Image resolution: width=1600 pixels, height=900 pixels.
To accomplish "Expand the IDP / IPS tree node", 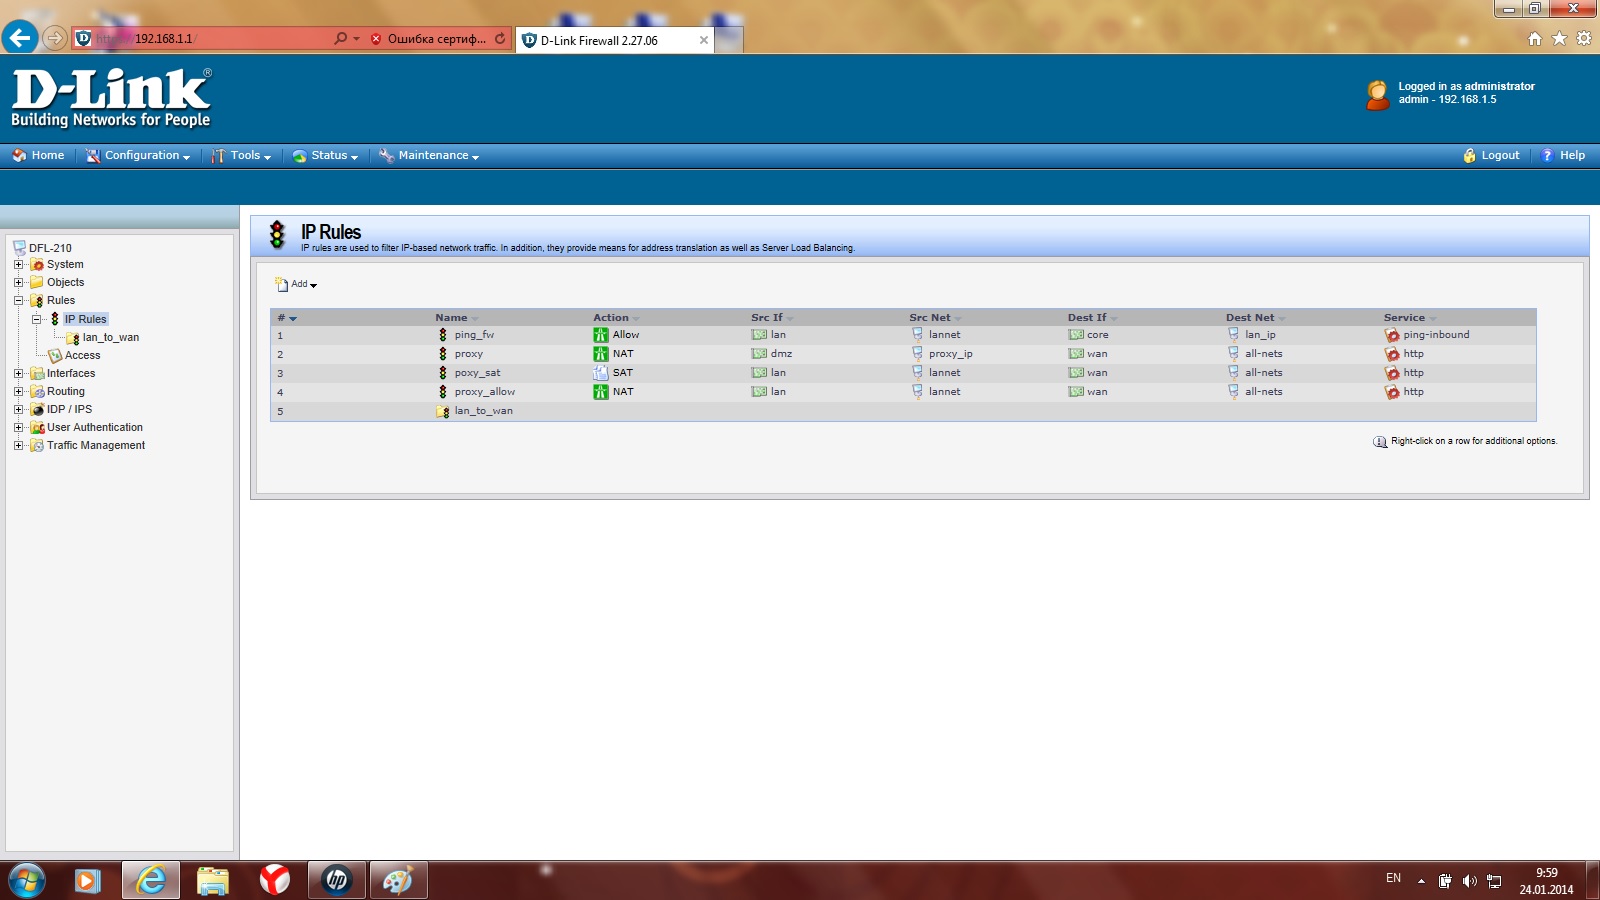I will [x=18, y=410].
